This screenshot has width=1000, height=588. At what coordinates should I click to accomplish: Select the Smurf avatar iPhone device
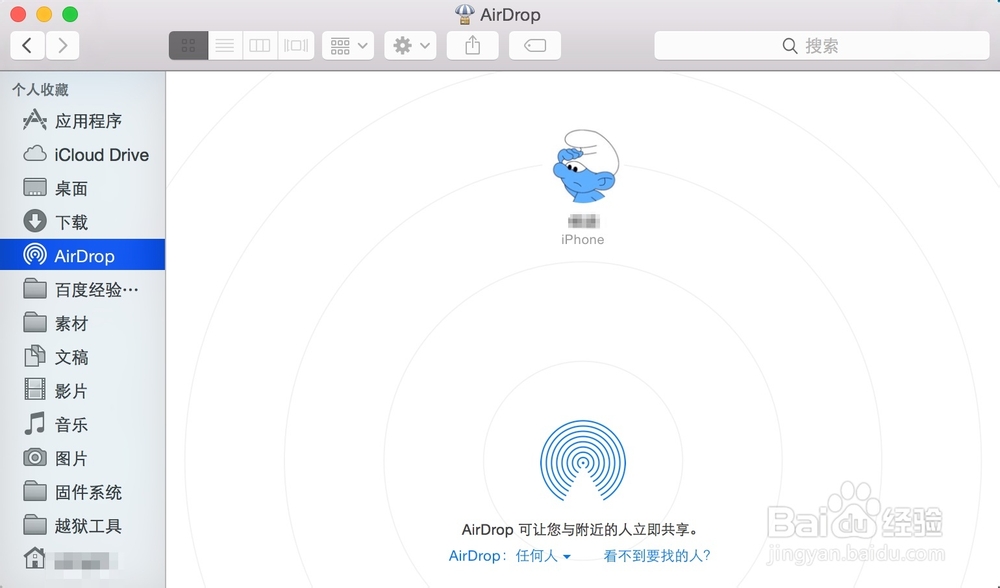(585, 166)
